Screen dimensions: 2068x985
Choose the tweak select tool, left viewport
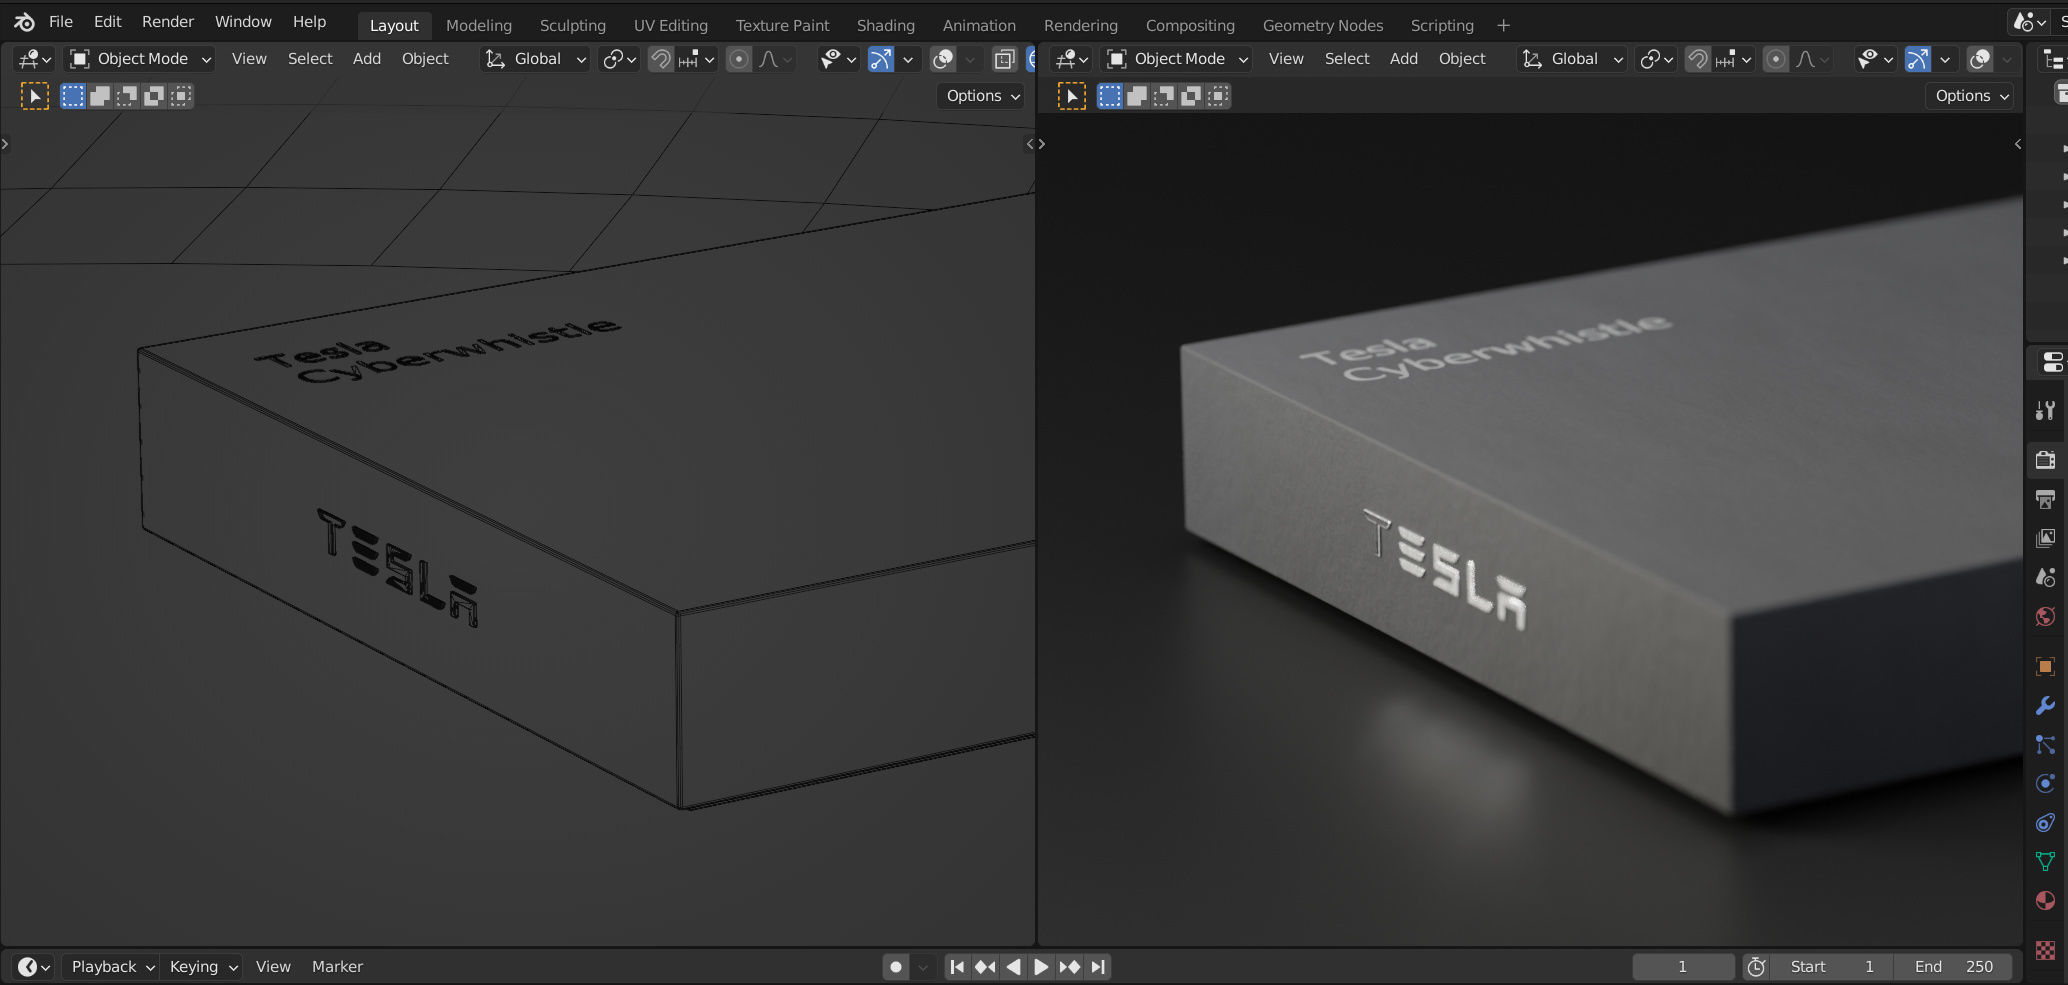coord(35,96)
